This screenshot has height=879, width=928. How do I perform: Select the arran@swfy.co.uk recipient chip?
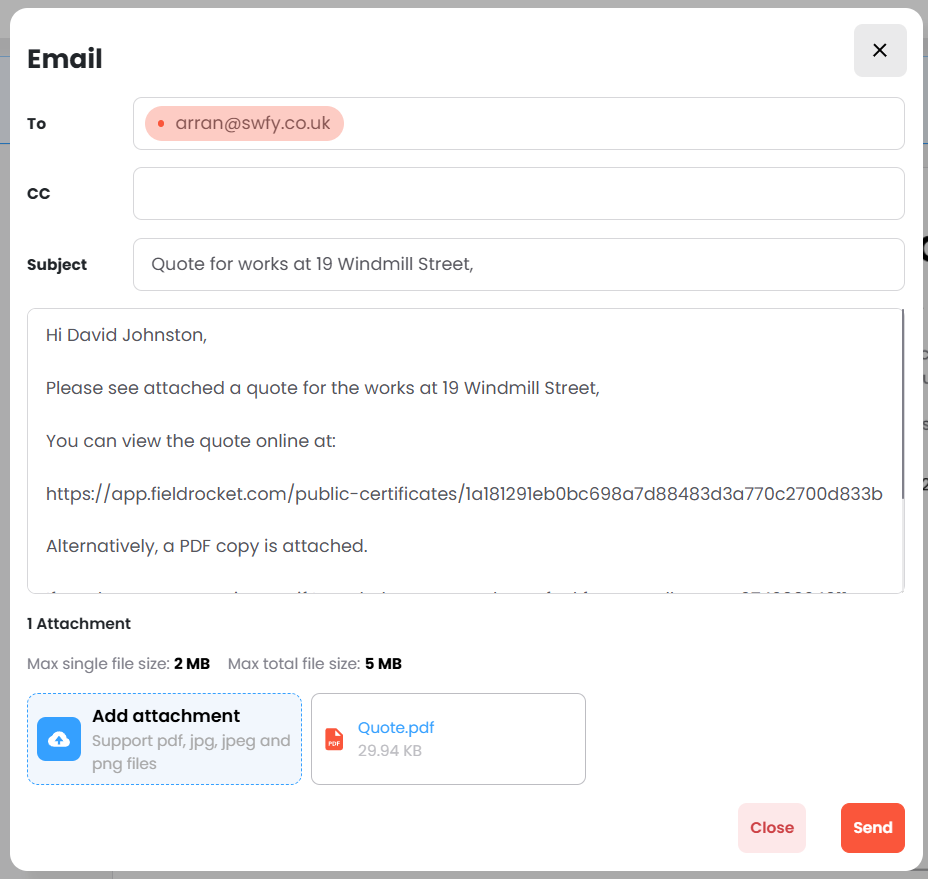pyautogui.click(x=244, y=123)
